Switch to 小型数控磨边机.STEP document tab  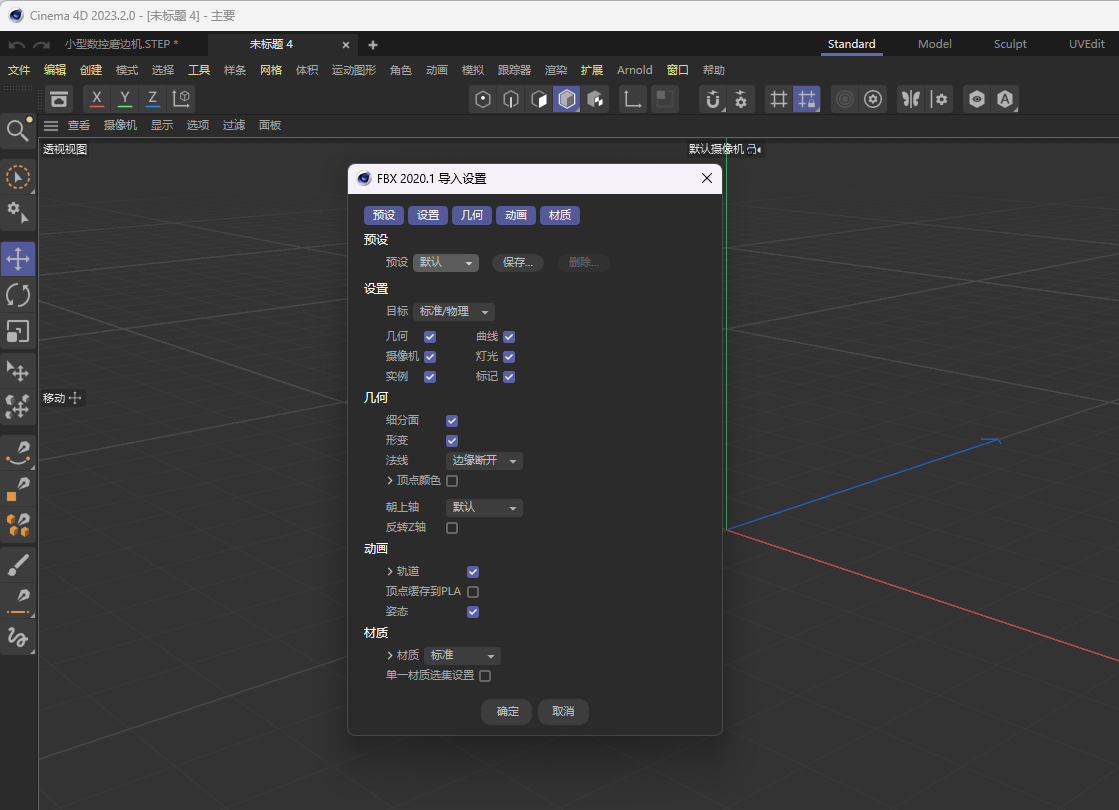point(121,44)
